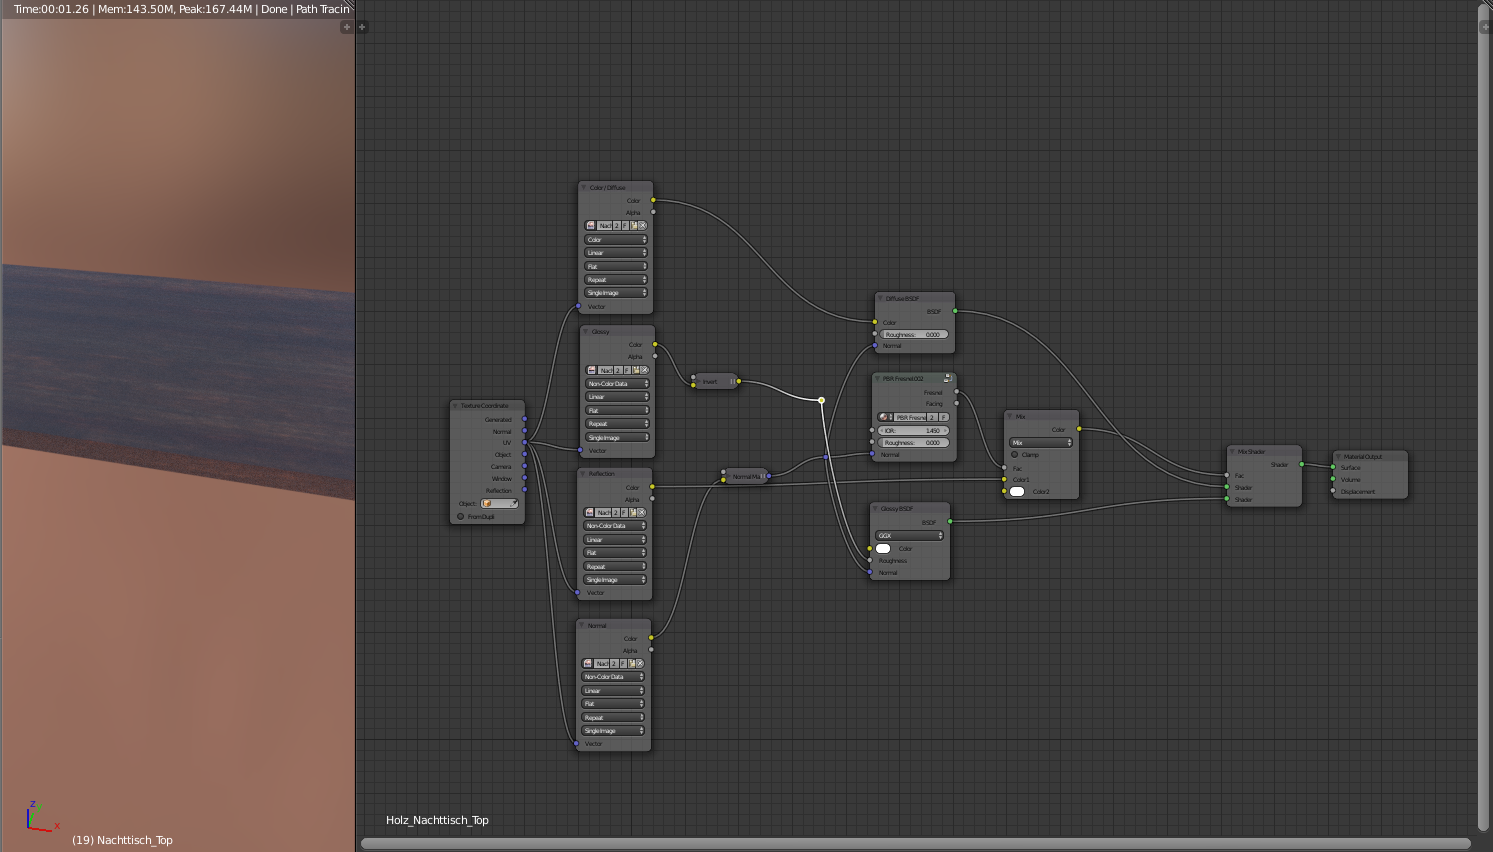
Task: Click PBR Fresnel.002 node title
Action: coord(903,378)
